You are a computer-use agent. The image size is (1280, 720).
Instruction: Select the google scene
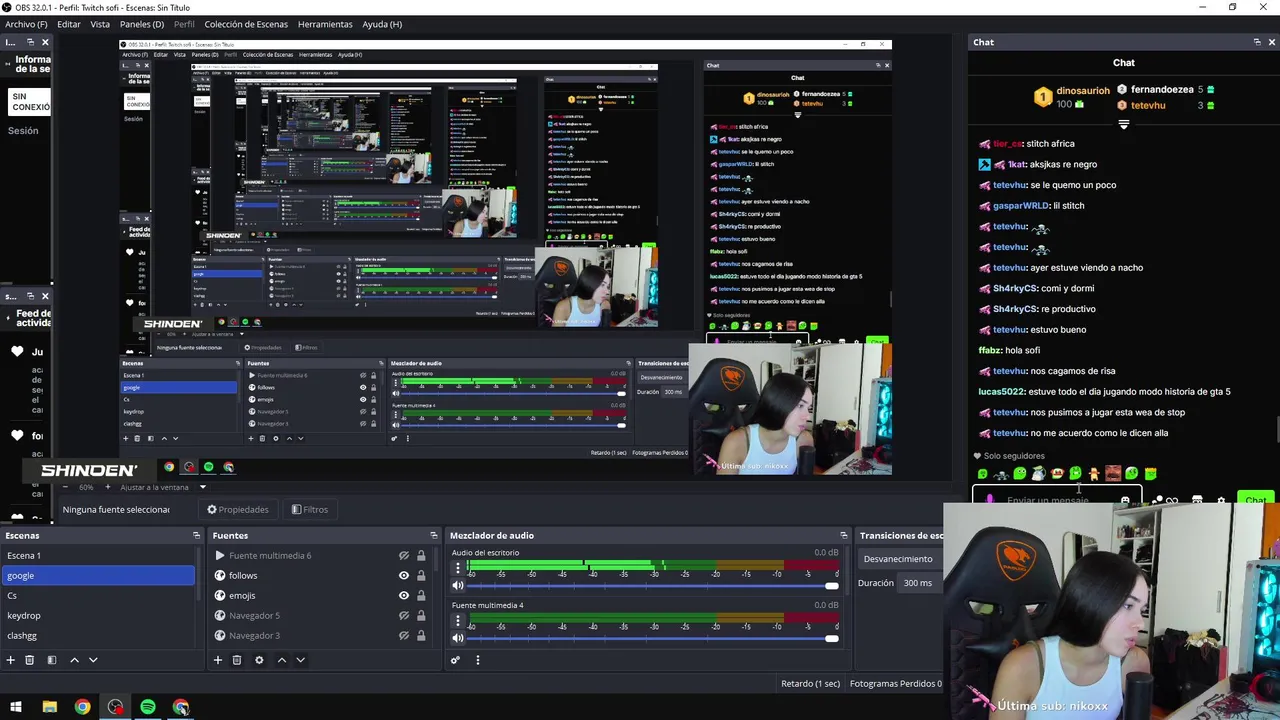coord(98,576)
